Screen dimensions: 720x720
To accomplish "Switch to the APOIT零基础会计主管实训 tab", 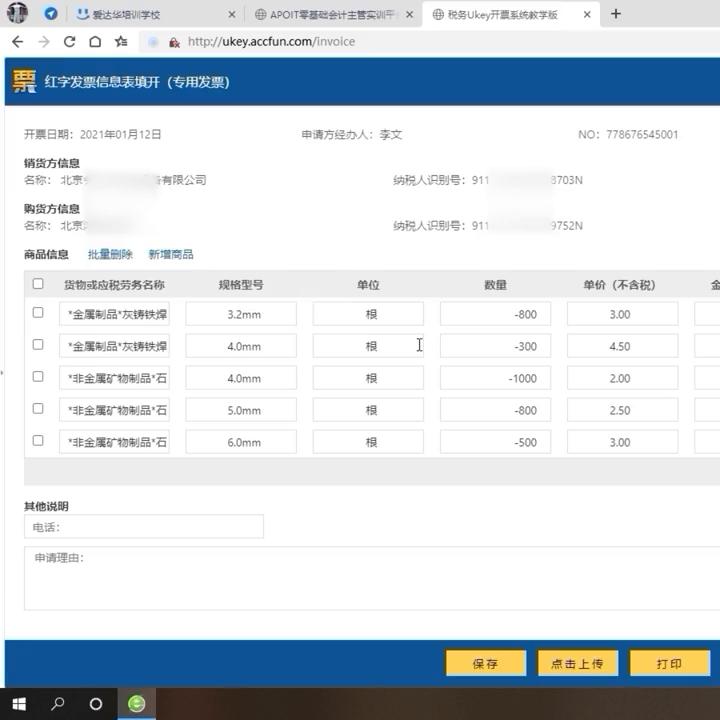I will pyautogui.click(x=333, y=15).
